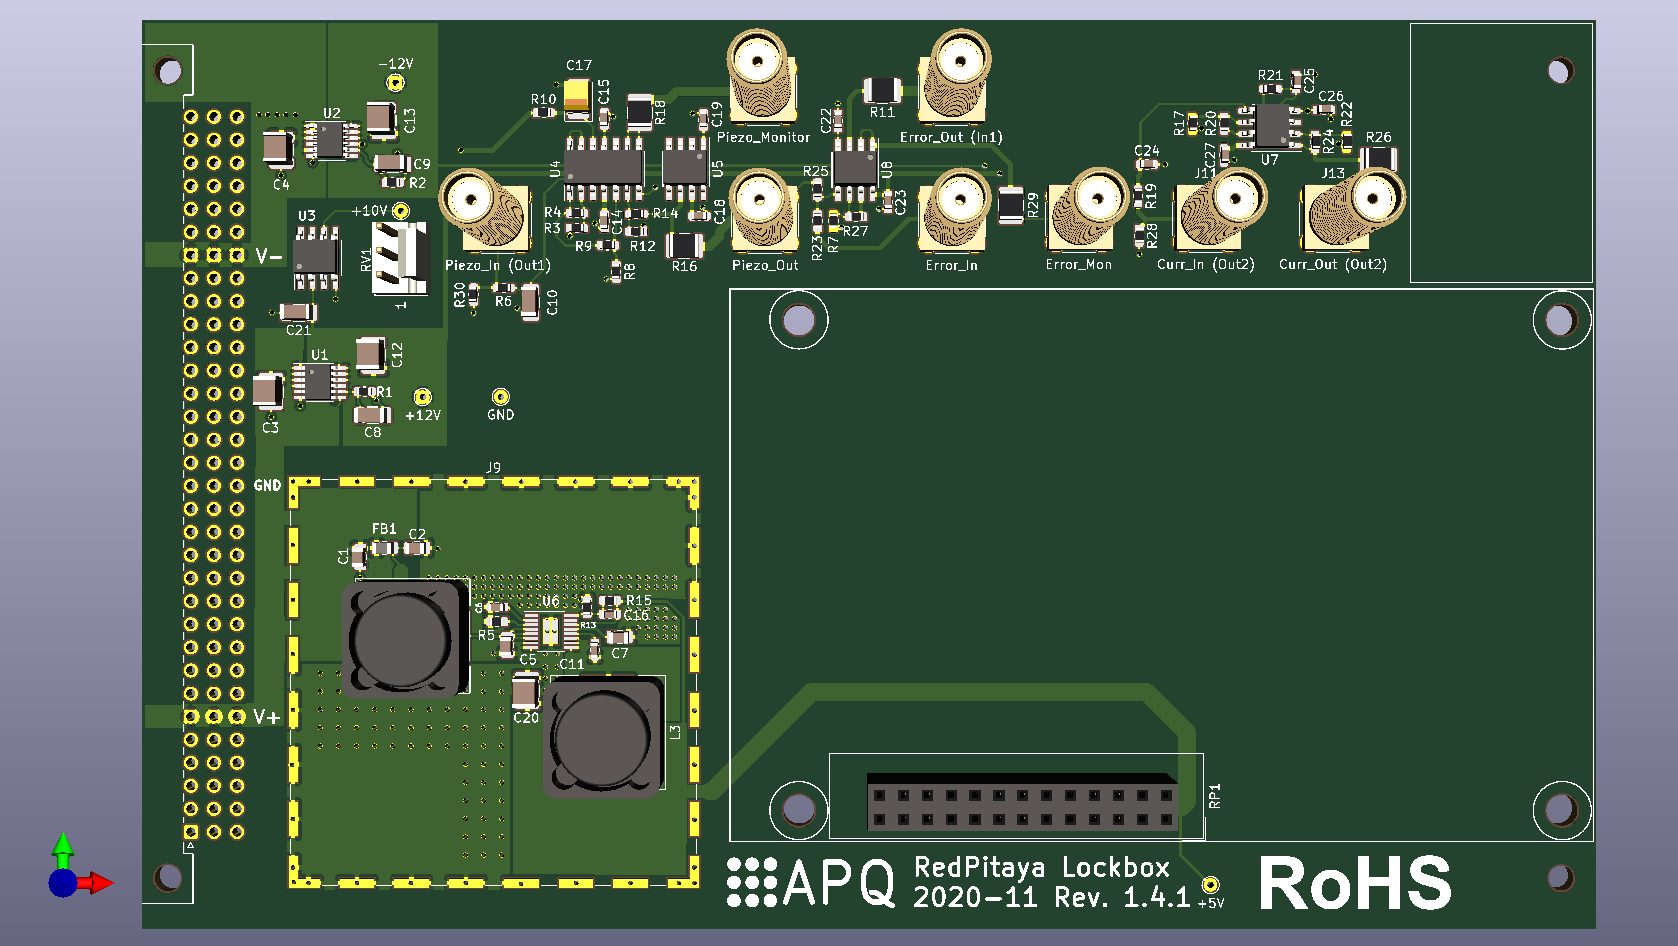1678x946 pixels.
Task: Click the red X axis arrow of gizmo
Action: [x=97, y=883]
